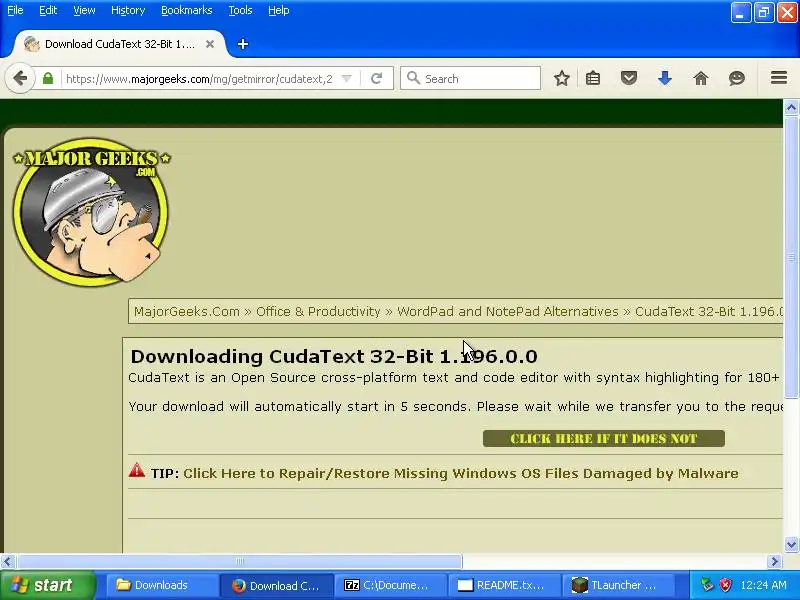Switch to TLauncher taskbar item
Viewport: 800px width, 600px height.
coord(618,585)
